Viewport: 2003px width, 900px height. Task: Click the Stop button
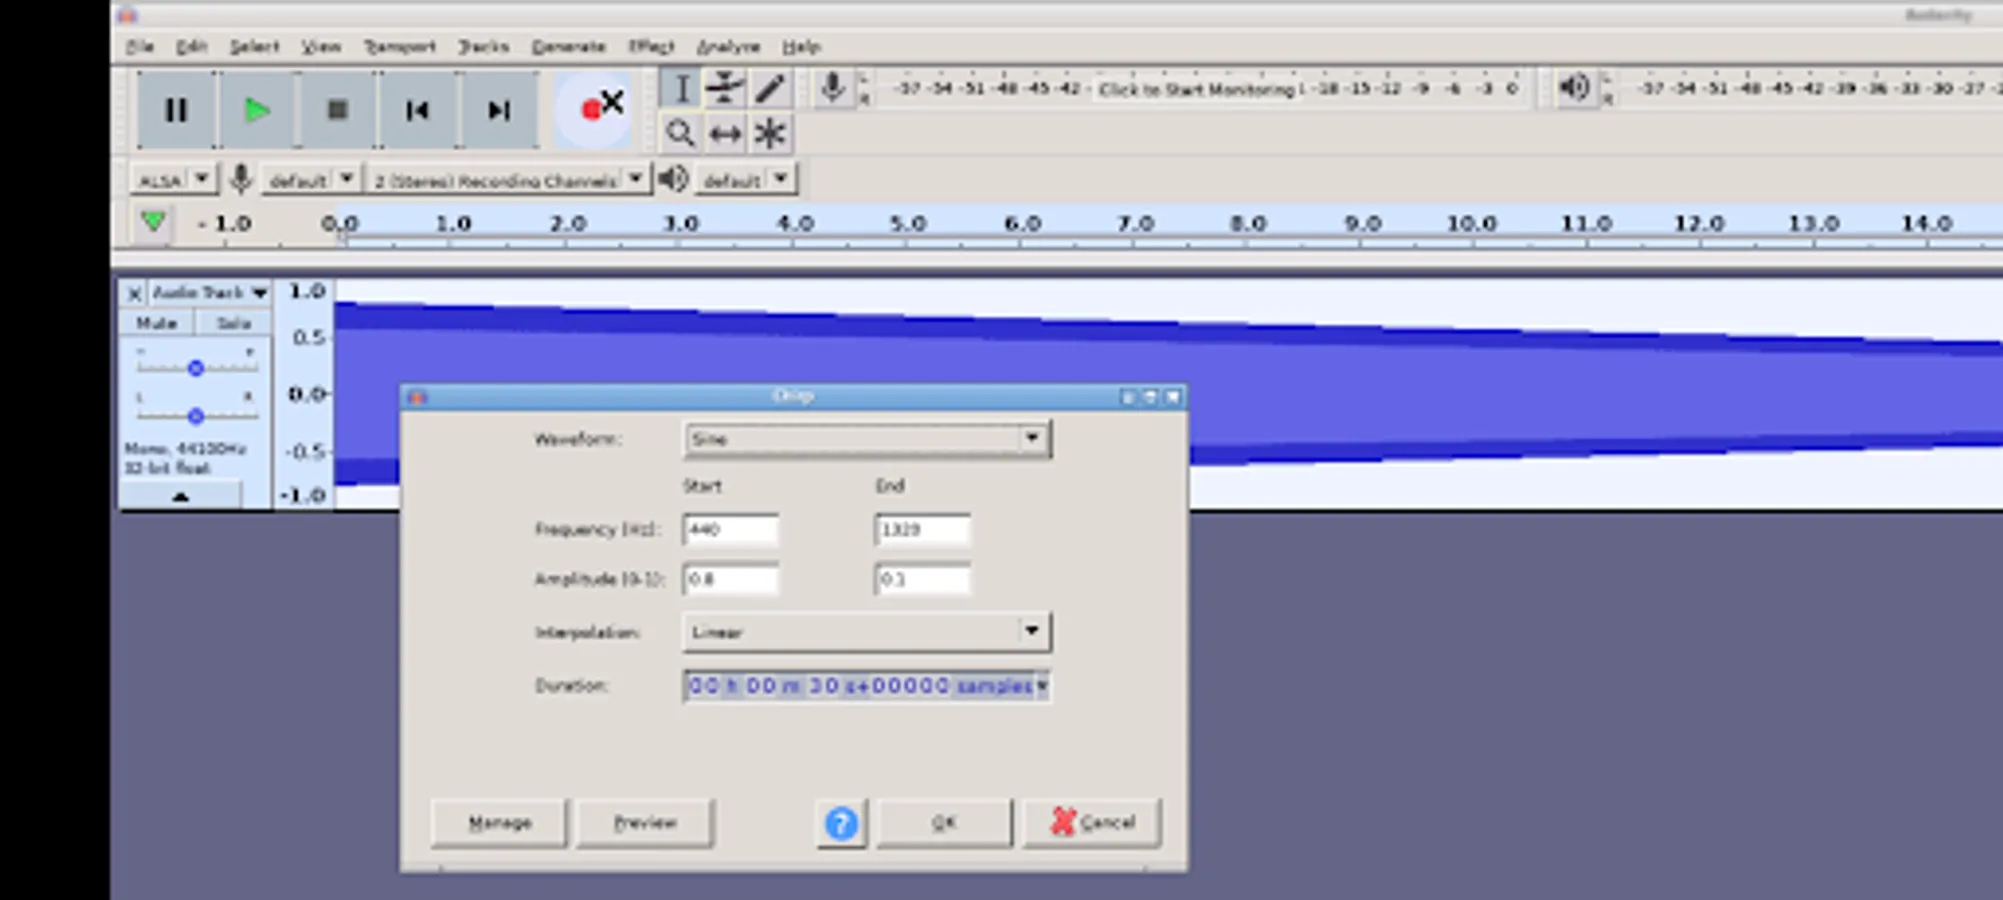click(336, 110)
